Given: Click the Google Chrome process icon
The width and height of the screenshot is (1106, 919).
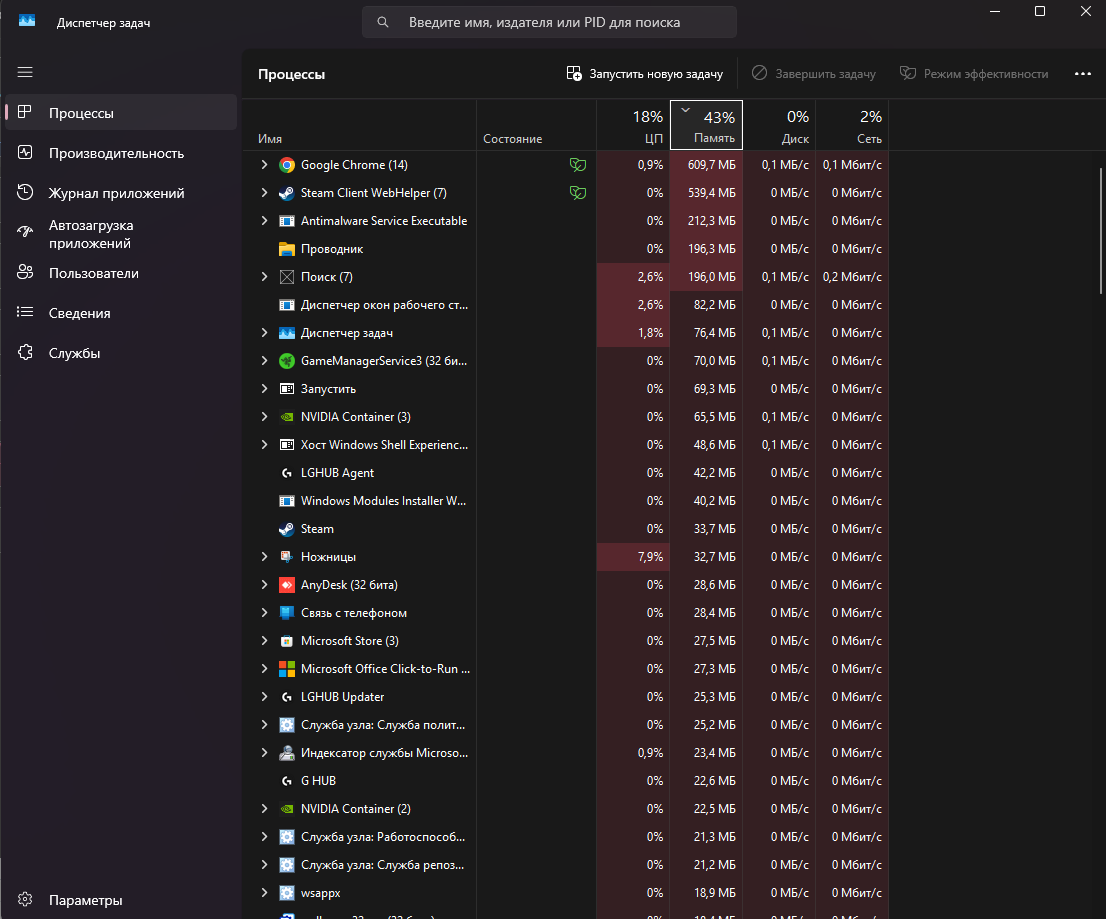Looking at the screenshot, I should (x=286, y=165).
